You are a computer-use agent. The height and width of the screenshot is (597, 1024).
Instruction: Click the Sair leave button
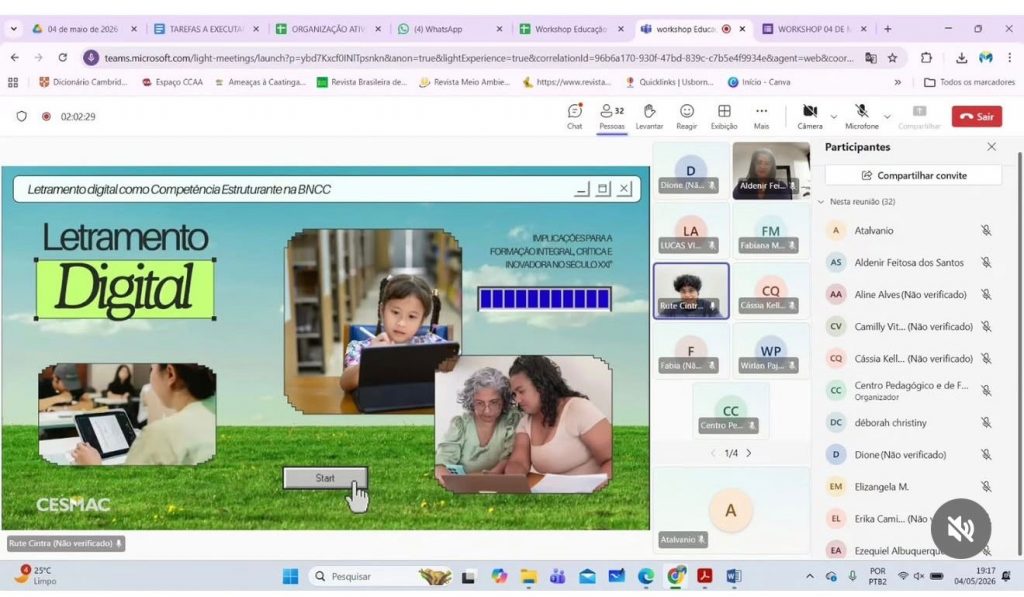click(976, 116)
